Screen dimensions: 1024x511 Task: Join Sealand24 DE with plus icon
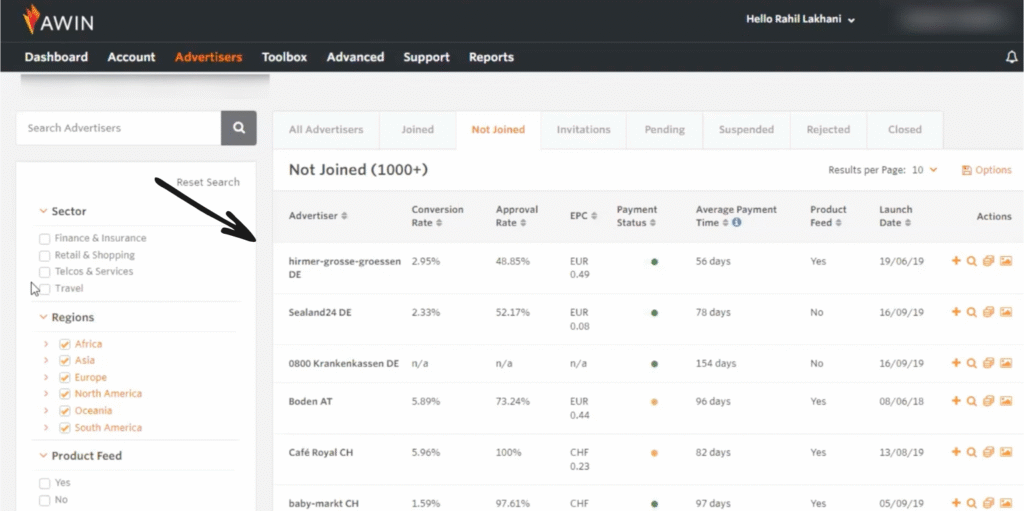pos(956,312)
